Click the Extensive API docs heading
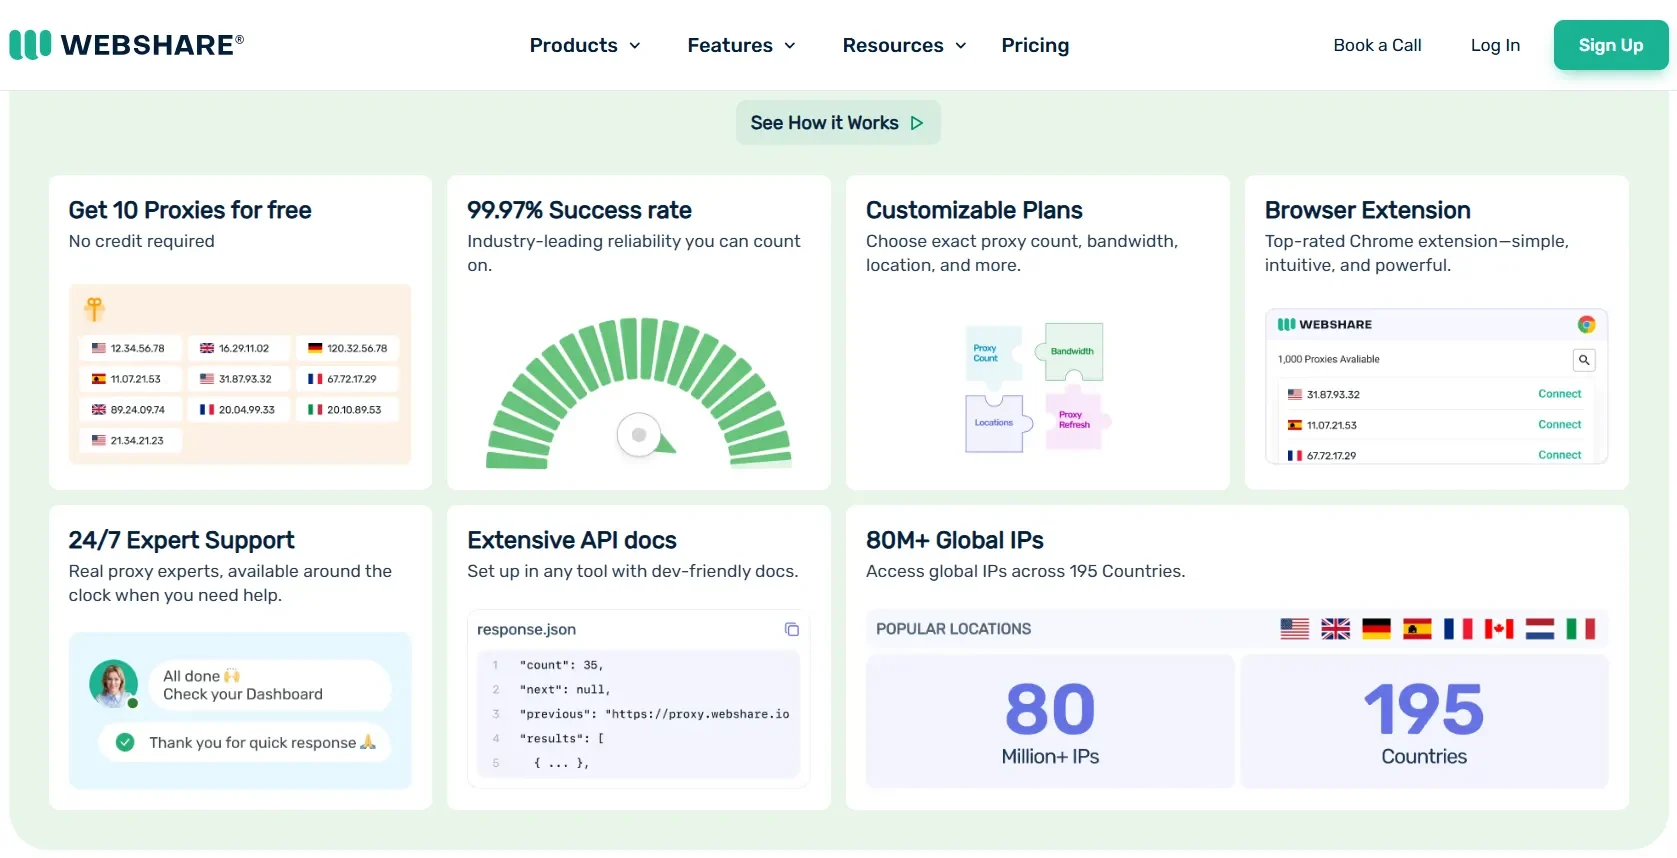 (x=572, y=540)
